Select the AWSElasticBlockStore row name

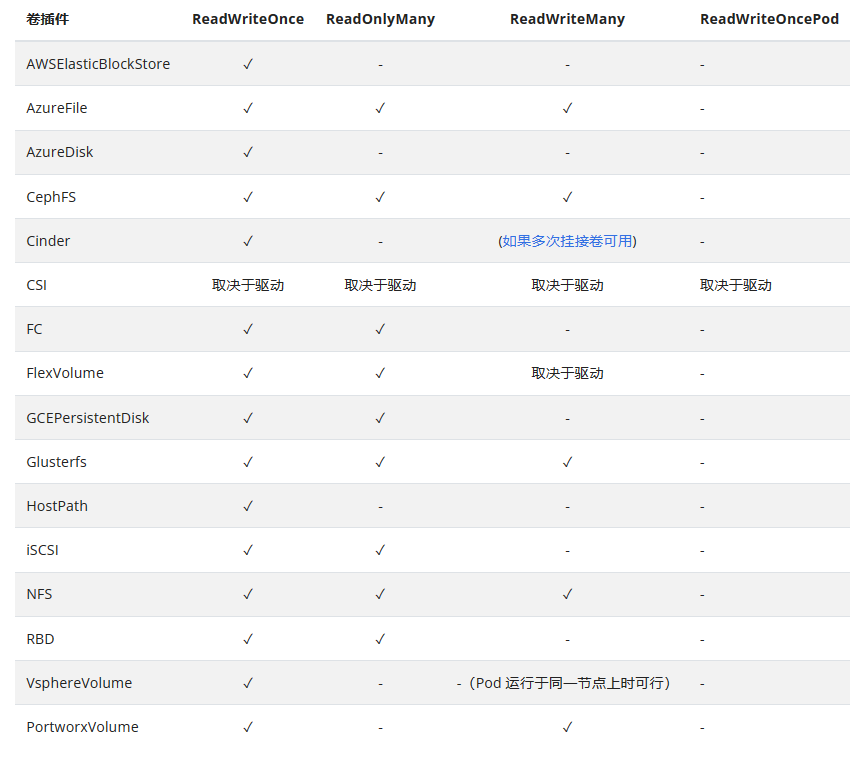(x=98, y=64)
